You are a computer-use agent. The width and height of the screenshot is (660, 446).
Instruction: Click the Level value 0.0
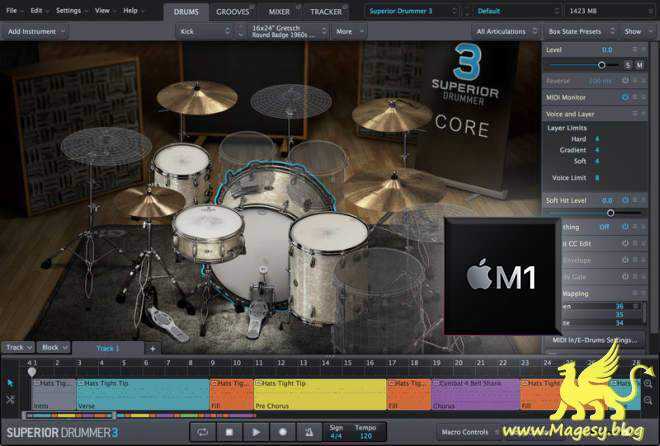click(607, 50)
